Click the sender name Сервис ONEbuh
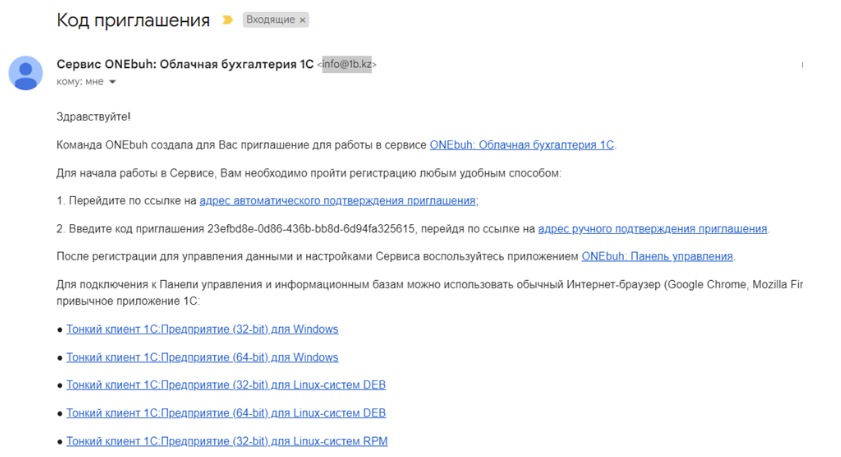 pos(185,64)
